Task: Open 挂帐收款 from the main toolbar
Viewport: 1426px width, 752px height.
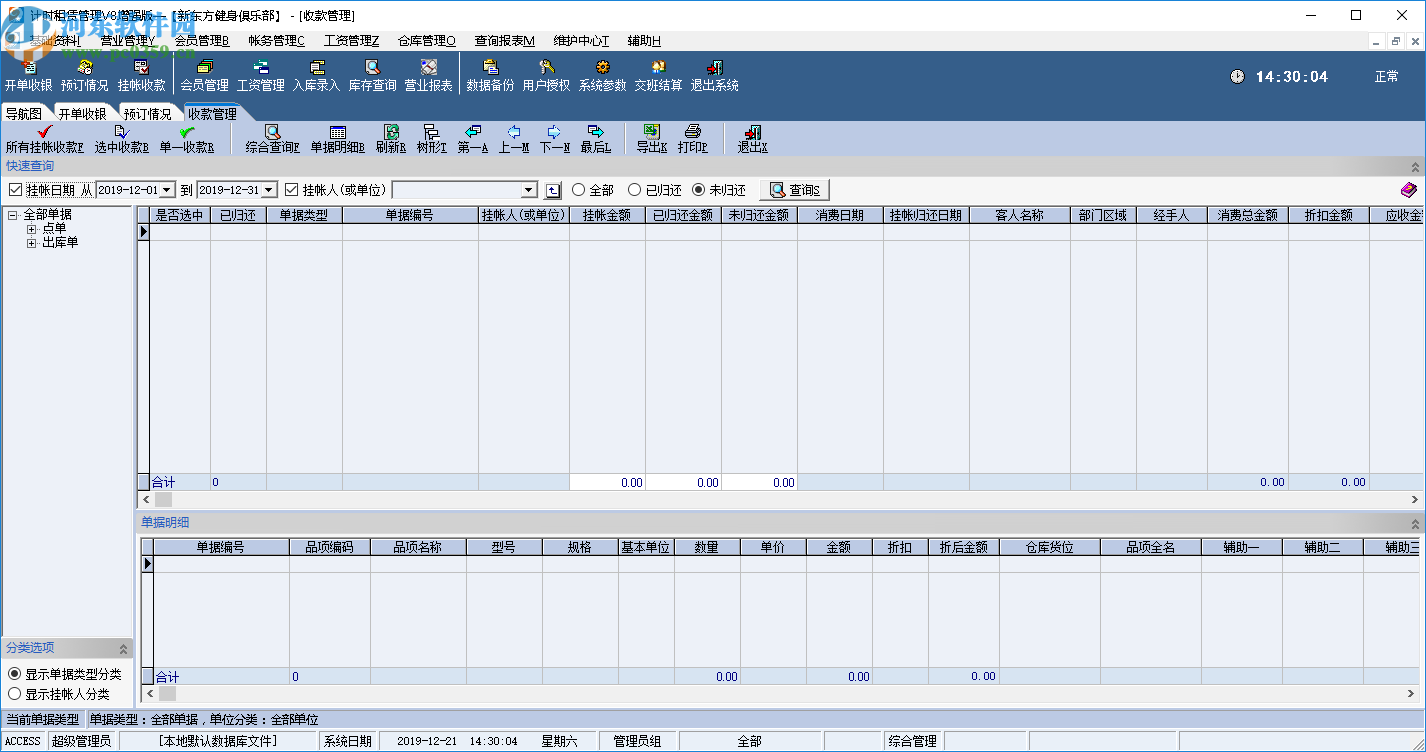Action: [141, 76]
